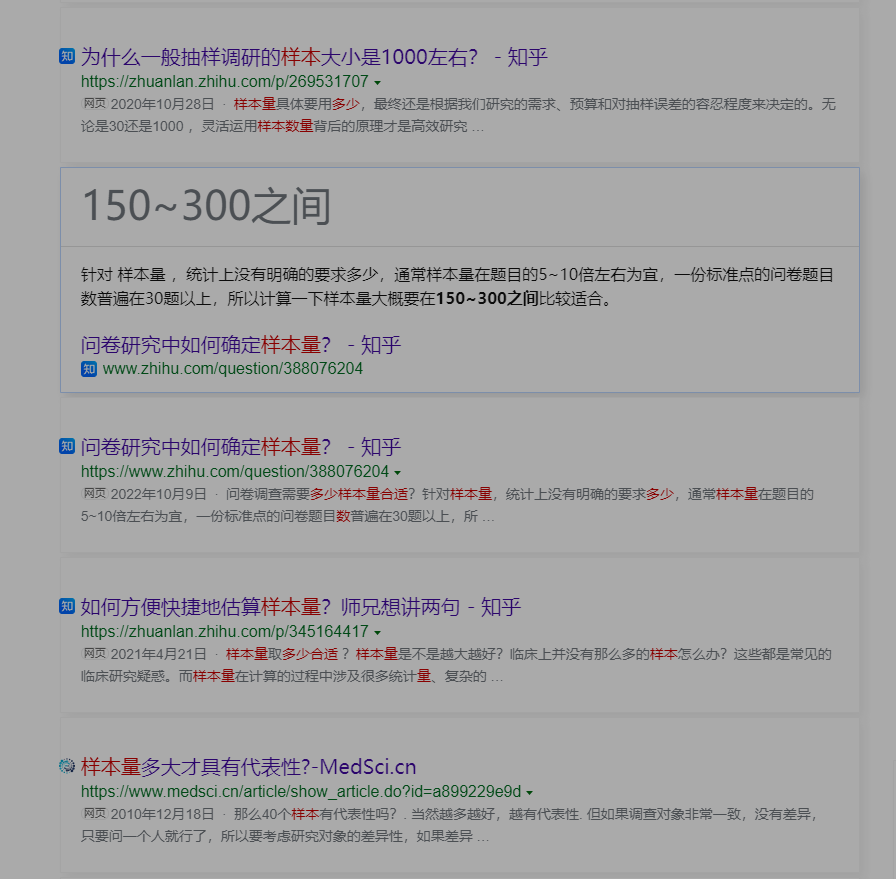Open the URL https://www.zhihu.com/question/388076204
Screen dimensions: 896x879
235,472
